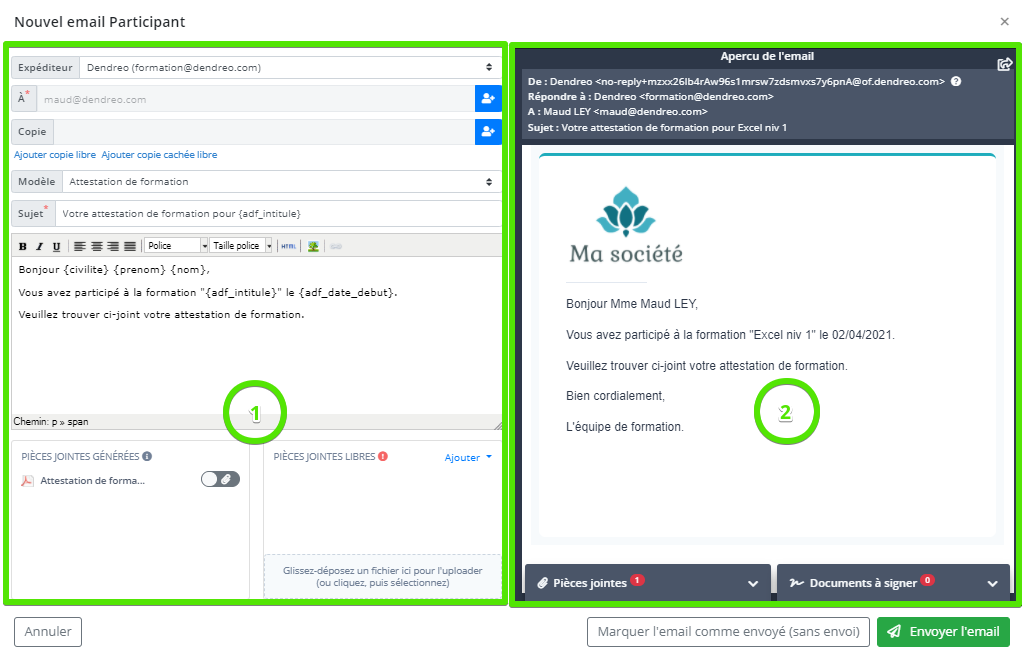
Task: Click the file drop zone to upload
Action: (x=383, y=576)
